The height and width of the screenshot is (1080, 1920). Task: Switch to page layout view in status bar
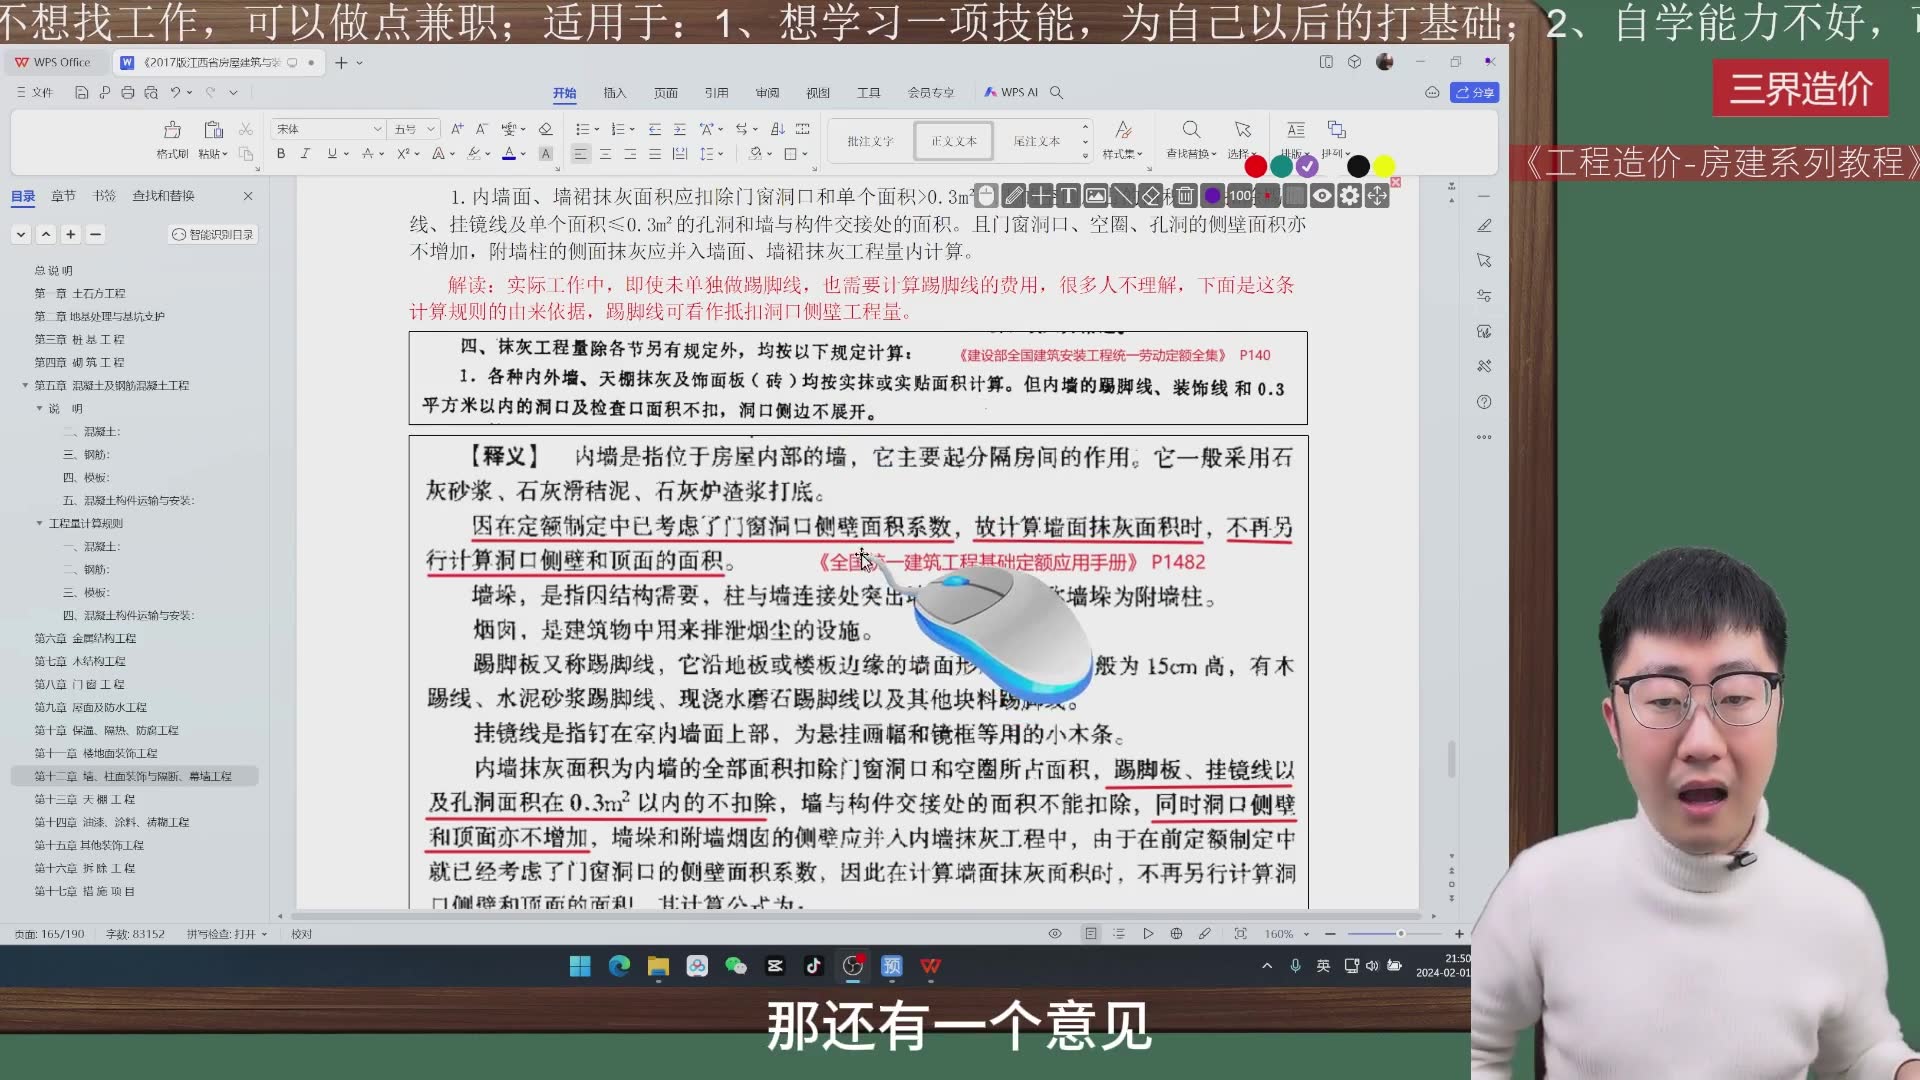1091,934
